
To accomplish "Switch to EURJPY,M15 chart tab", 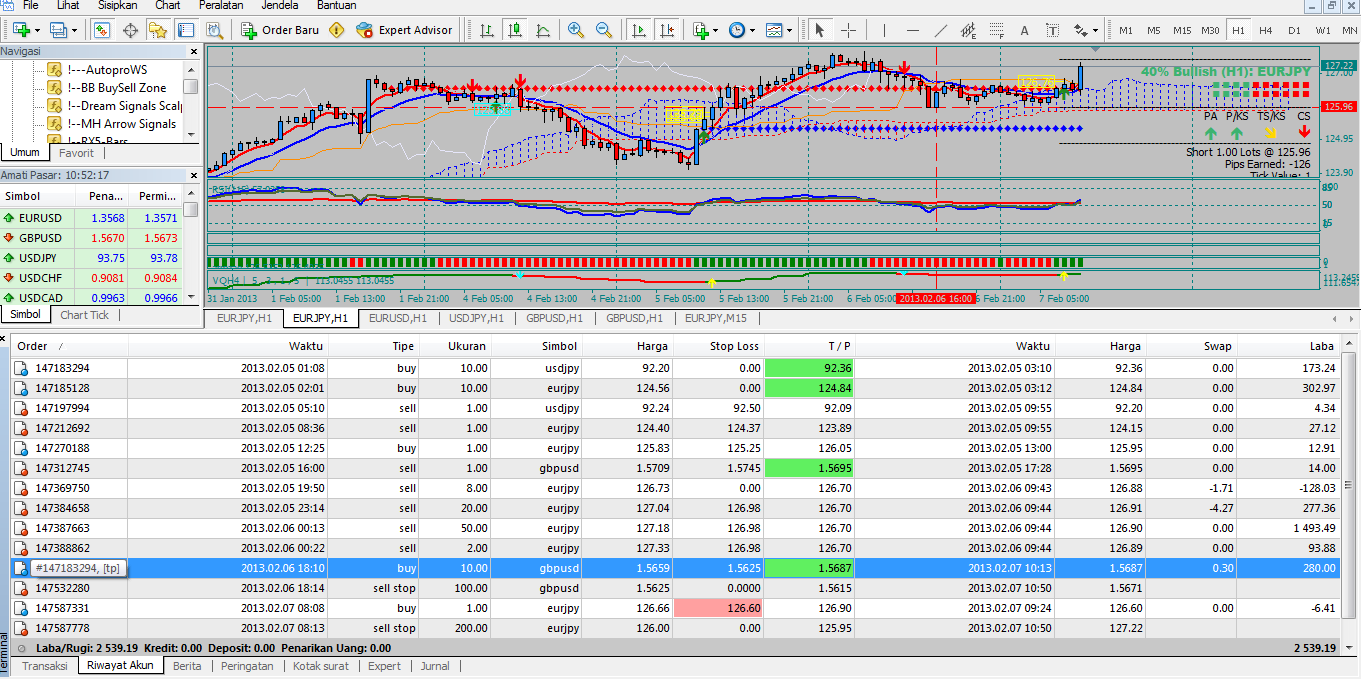I will (717, 318).
